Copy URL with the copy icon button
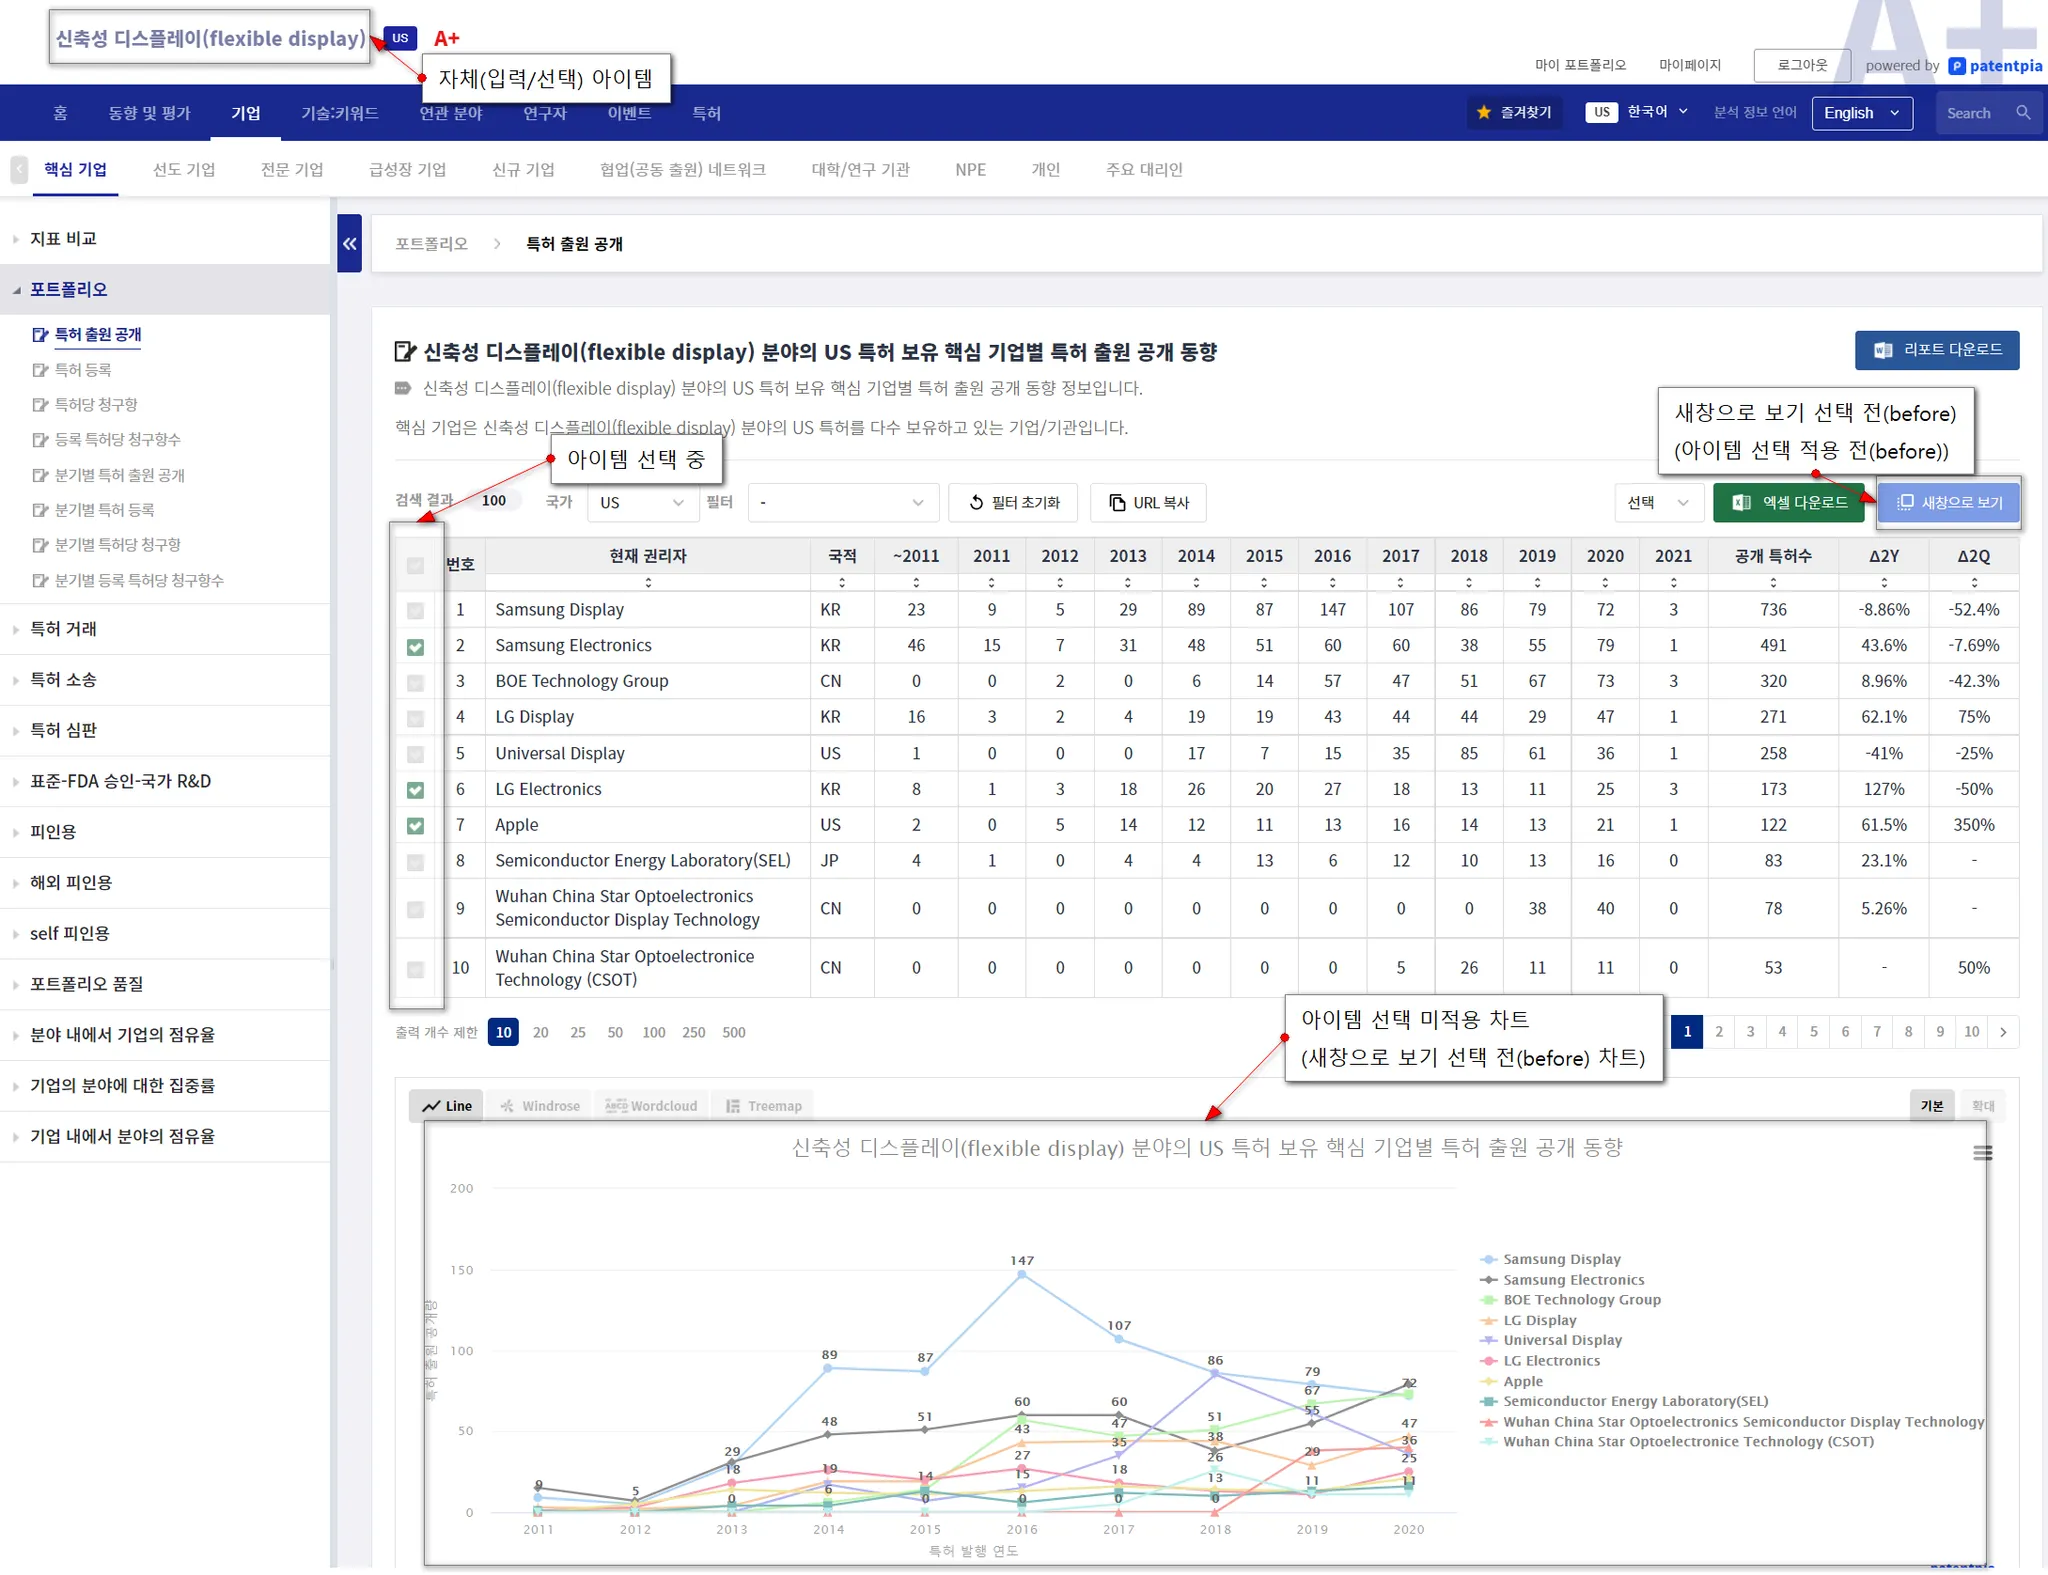Image resolution: width=2048 pixels, height=1575 pixels. click(x=1149, y=503)
